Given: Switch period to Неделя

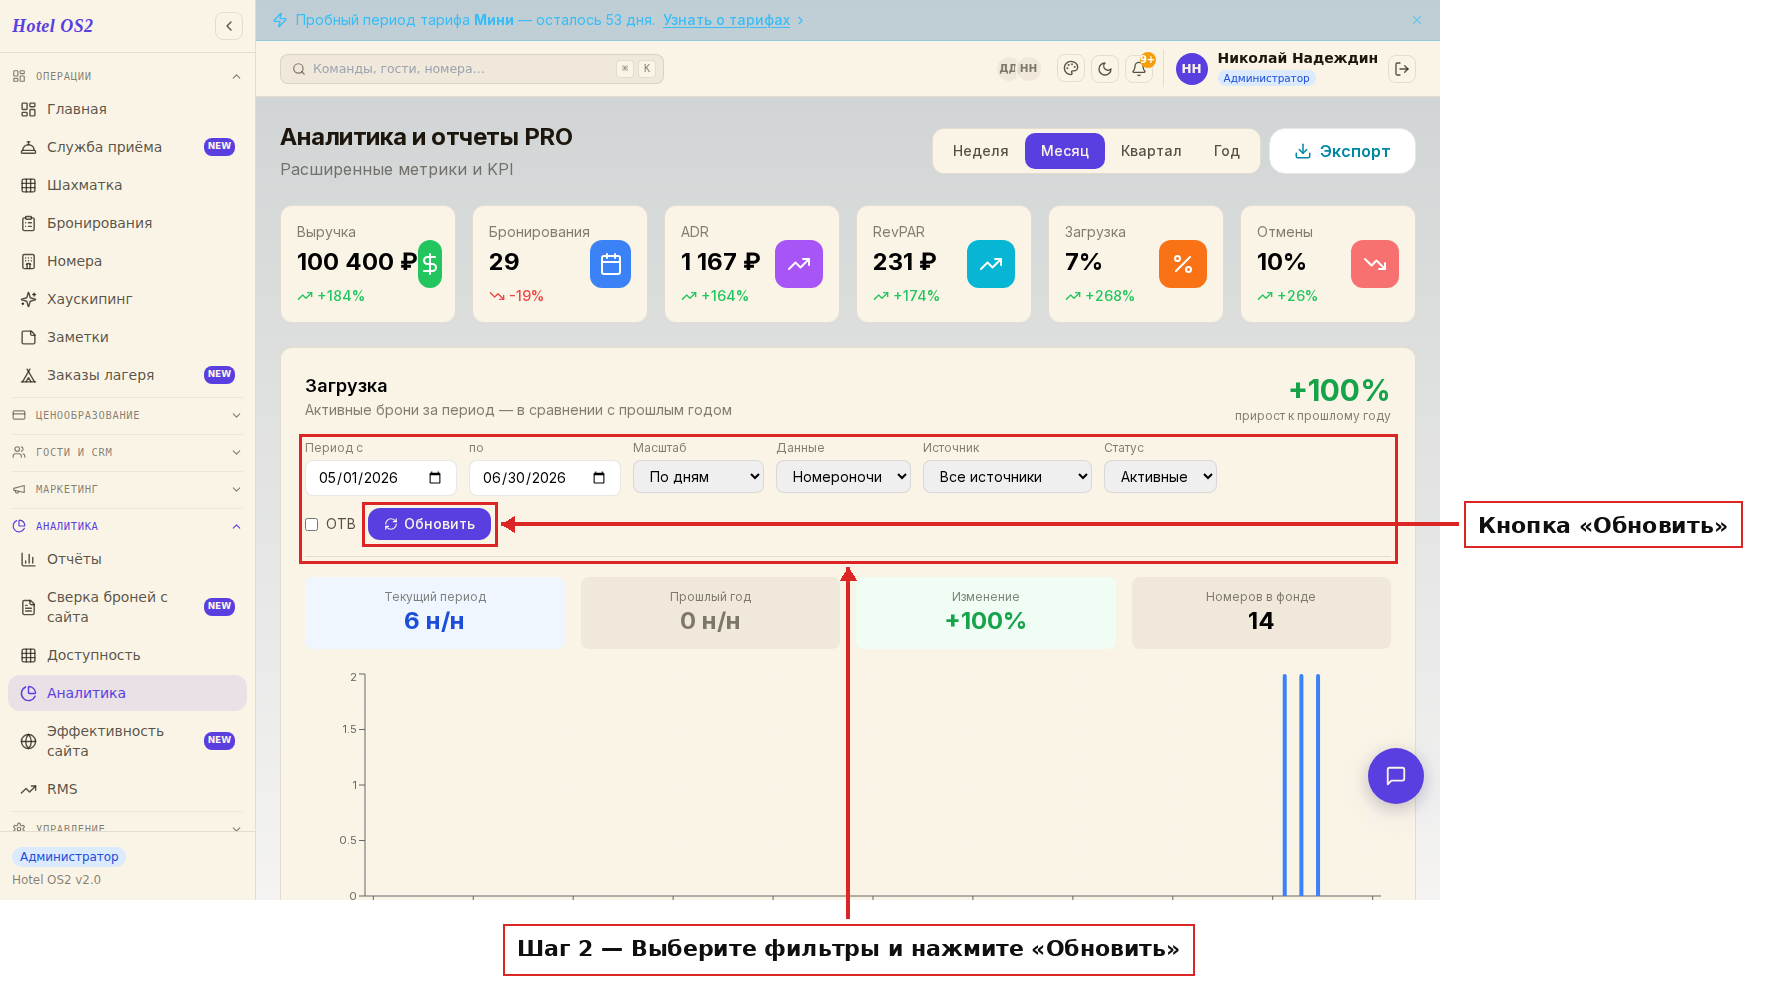Looking at the screenshot, I should click(x=980, y=151).
